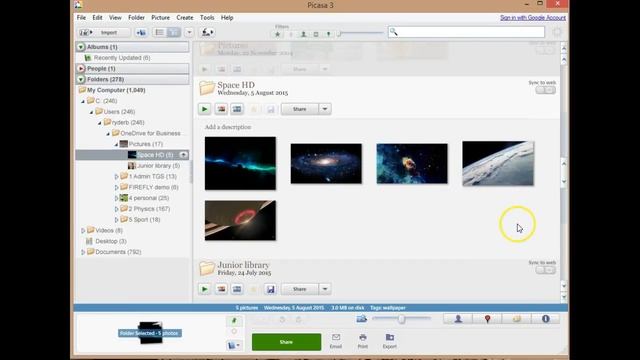The height and width of the screenshot is (360, 640).
Task: Select the Earth from orbit thumbnail
Action: click(x=498, y=163)
